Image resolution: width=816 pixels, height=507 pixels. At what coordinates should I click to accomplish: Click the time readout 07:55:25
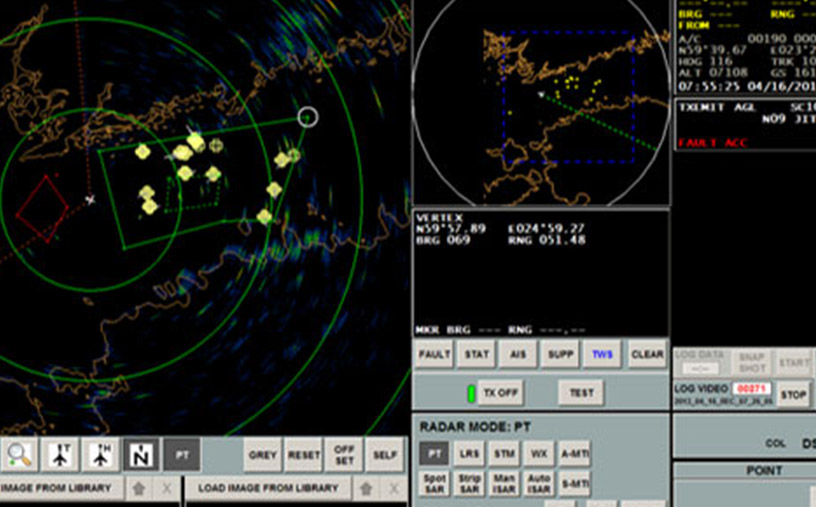pyautogui.click(x=710, y=85)
